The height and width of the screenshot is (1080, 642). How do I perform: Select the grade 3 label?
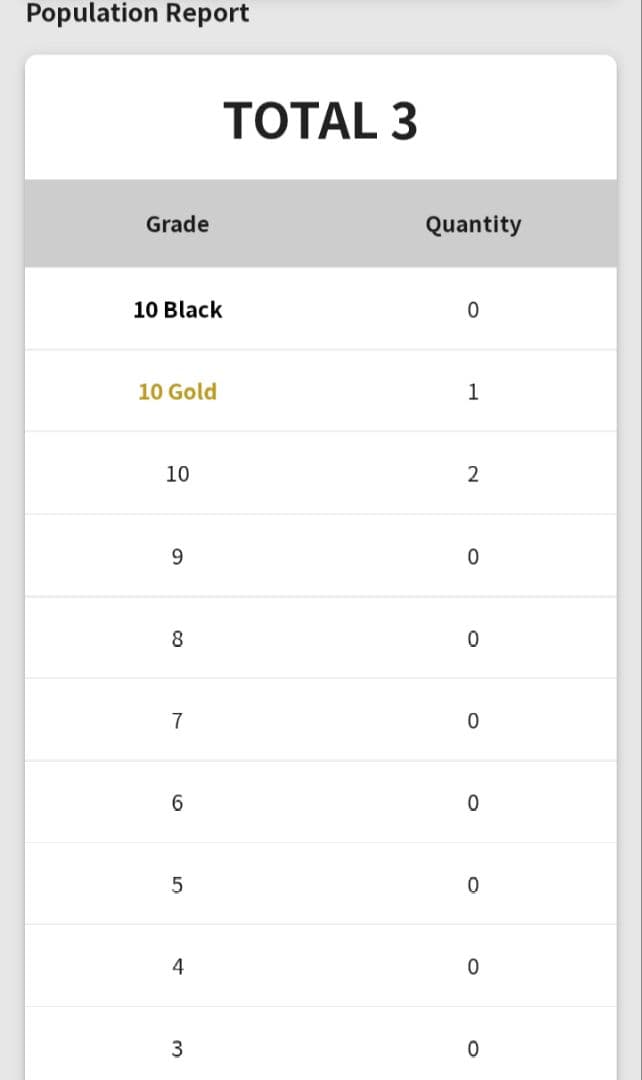(x=177, y=1049)
